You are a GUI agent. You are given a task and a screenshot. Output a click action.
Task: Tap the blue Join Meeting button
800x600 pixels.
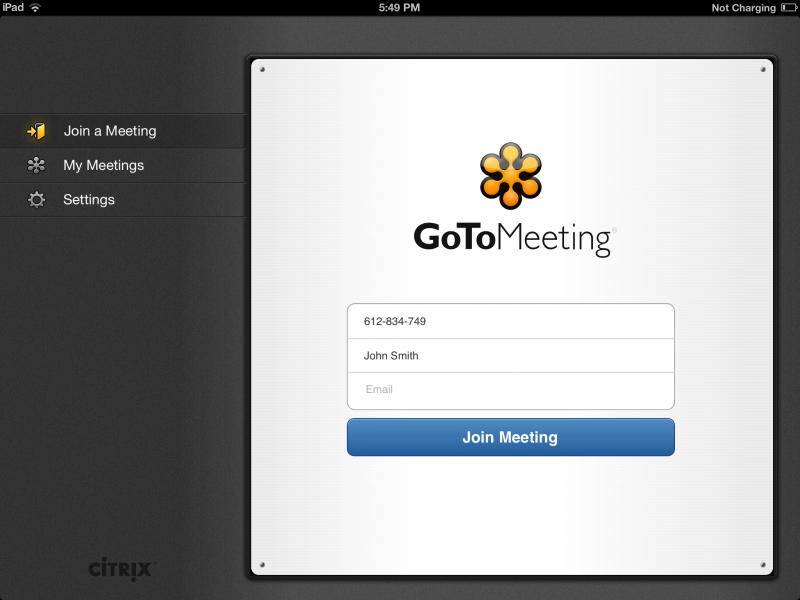(x=511, y=437)
